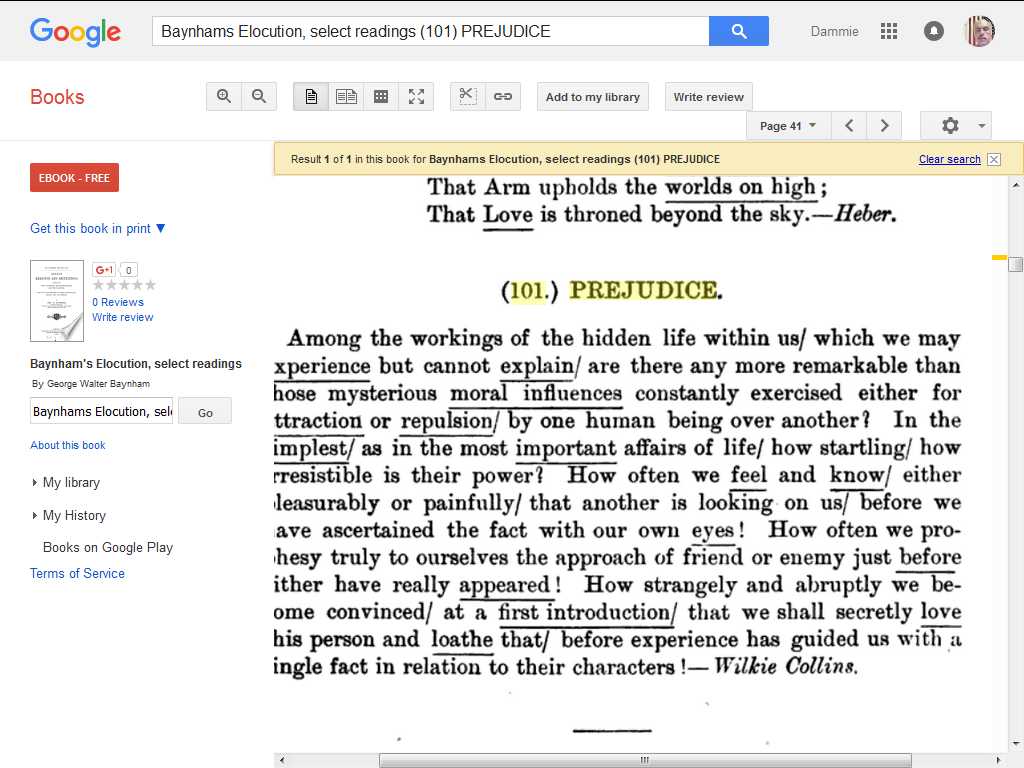This screenshot has width=1024, height=768.
Task: Click the scroll up arrow
Action: pyautogui.click(x=1016, y=185)
